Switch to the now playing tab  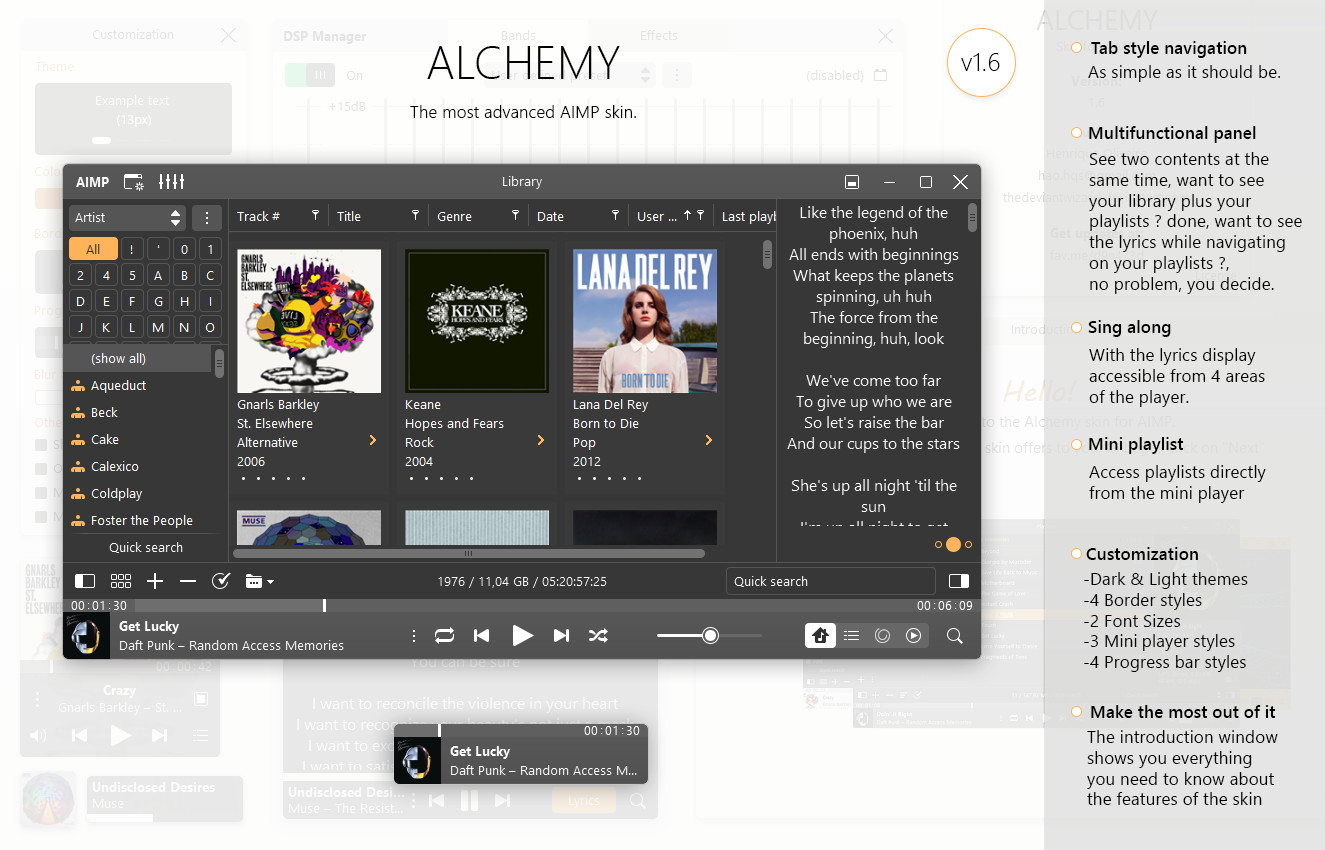pos(913,636)
